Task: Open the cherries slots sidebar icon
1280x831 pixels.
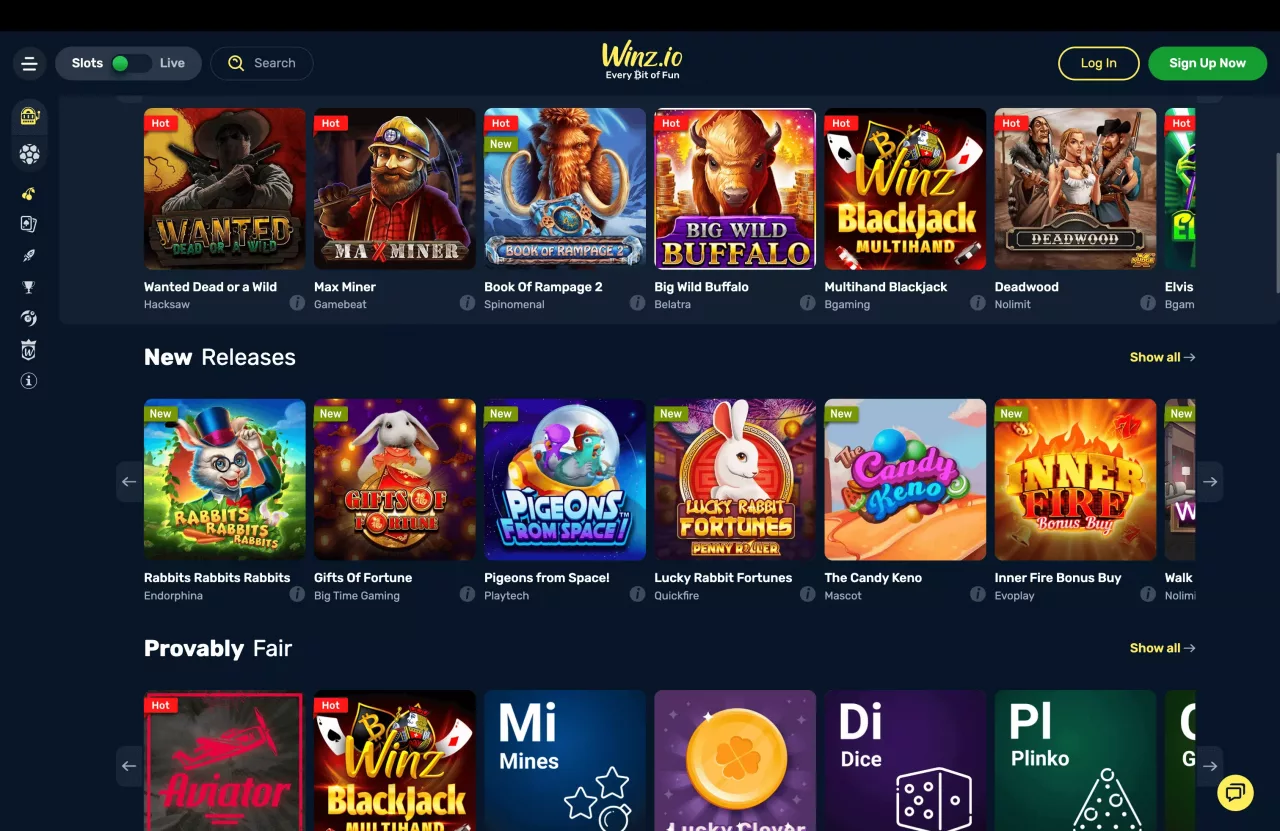Action: pos(29,194)
